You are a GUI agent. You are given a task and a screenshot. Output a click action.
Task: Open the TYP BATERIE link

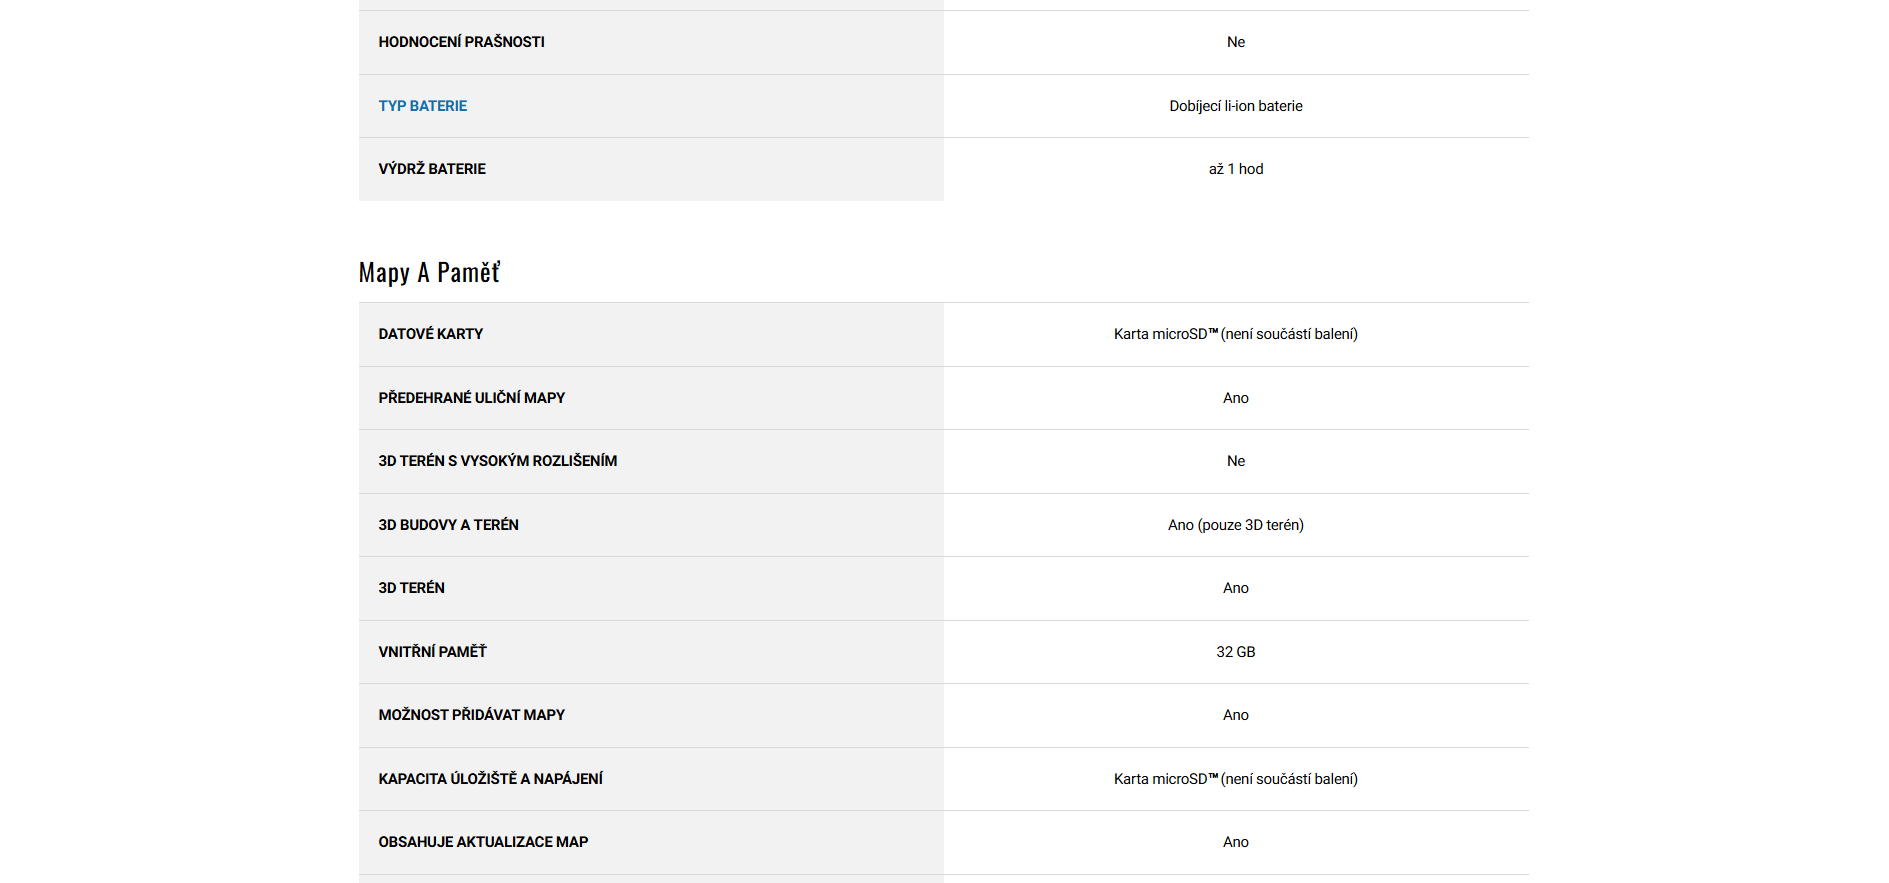coord(422,106)
